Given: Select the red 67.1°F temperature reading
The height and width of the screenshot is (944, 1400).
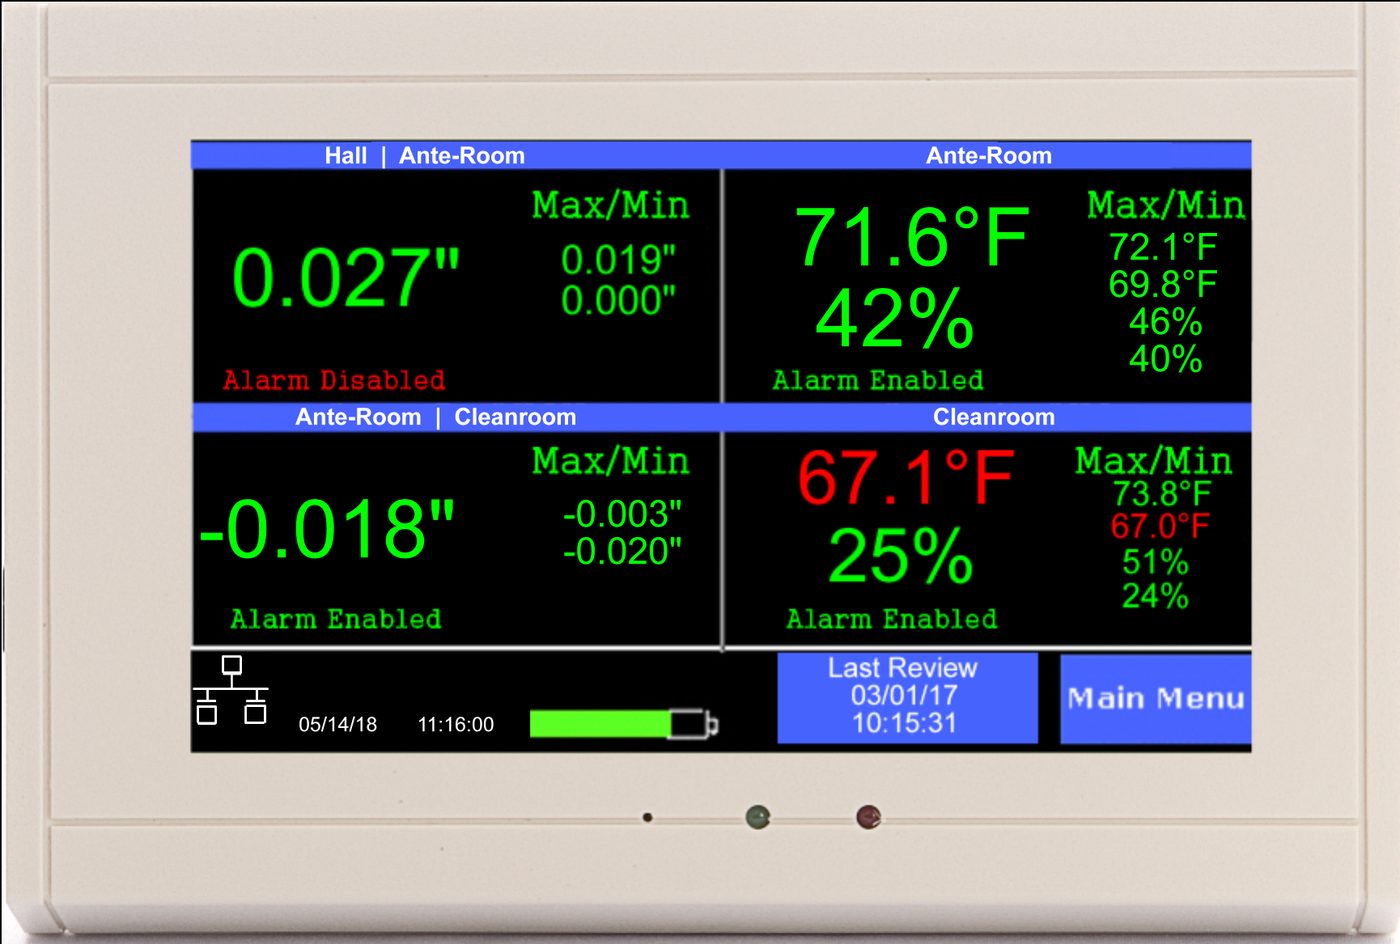Looking at the screenshot, I should click(906, 477).
